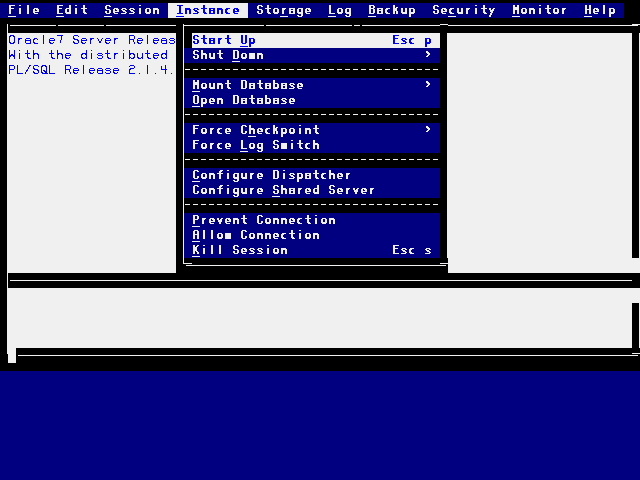
Task: Open the Session menu
Action: coord(132,10)
